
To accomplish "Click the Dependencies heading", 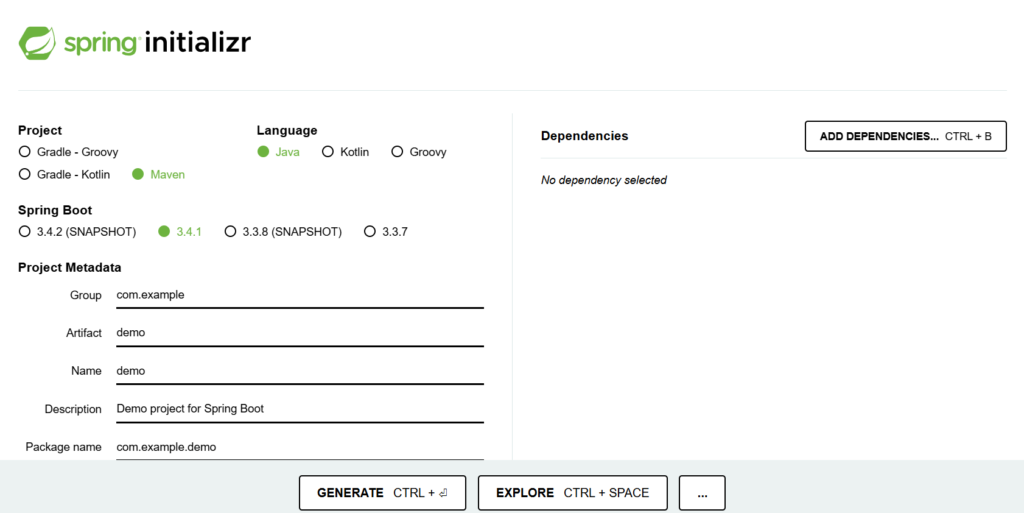I will tap(584, 136).
